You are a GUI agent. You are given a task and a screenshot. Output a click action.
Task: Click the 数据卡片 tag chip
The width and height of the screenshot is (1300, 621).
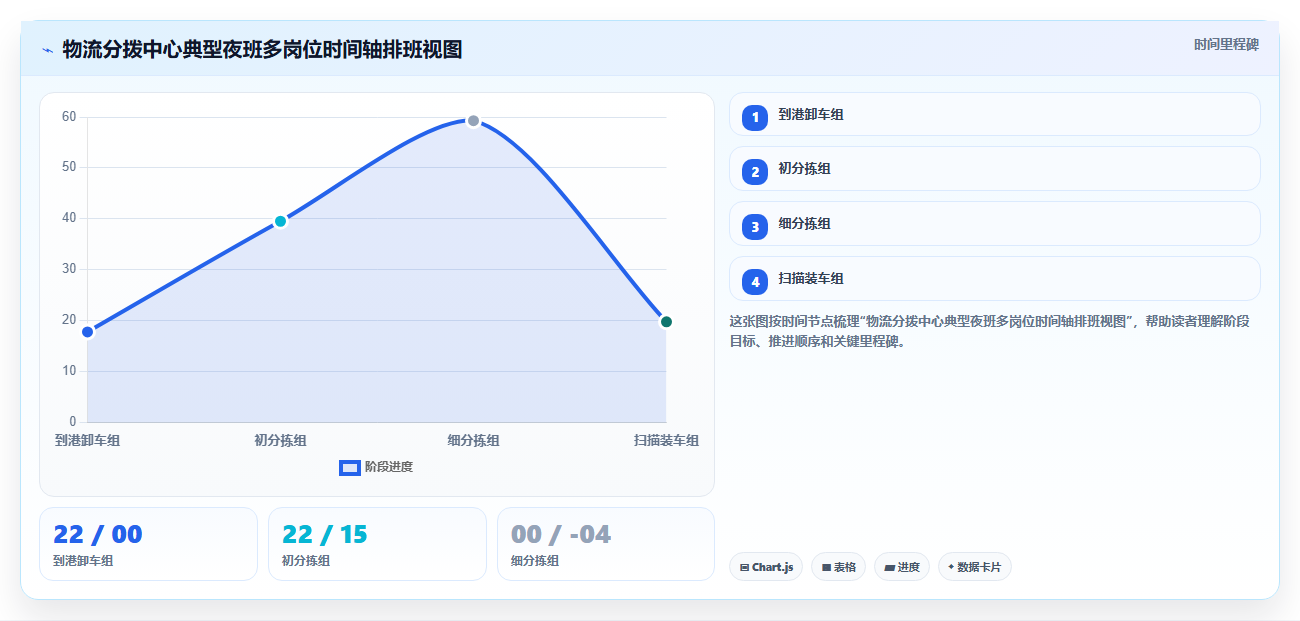[x=974, y=567]
